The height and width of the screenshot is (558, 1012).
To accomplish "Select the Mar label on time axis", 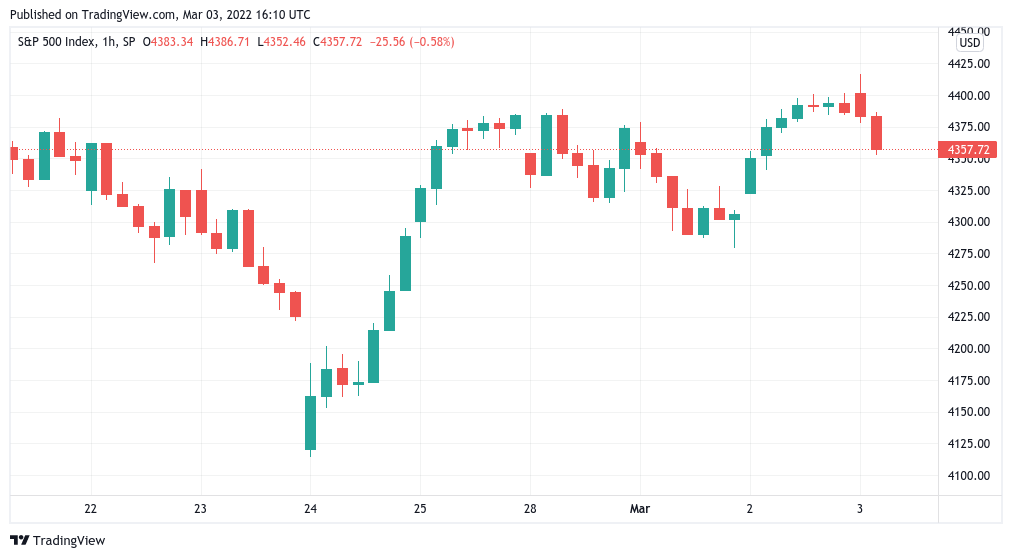I will (x=640, y=509).
